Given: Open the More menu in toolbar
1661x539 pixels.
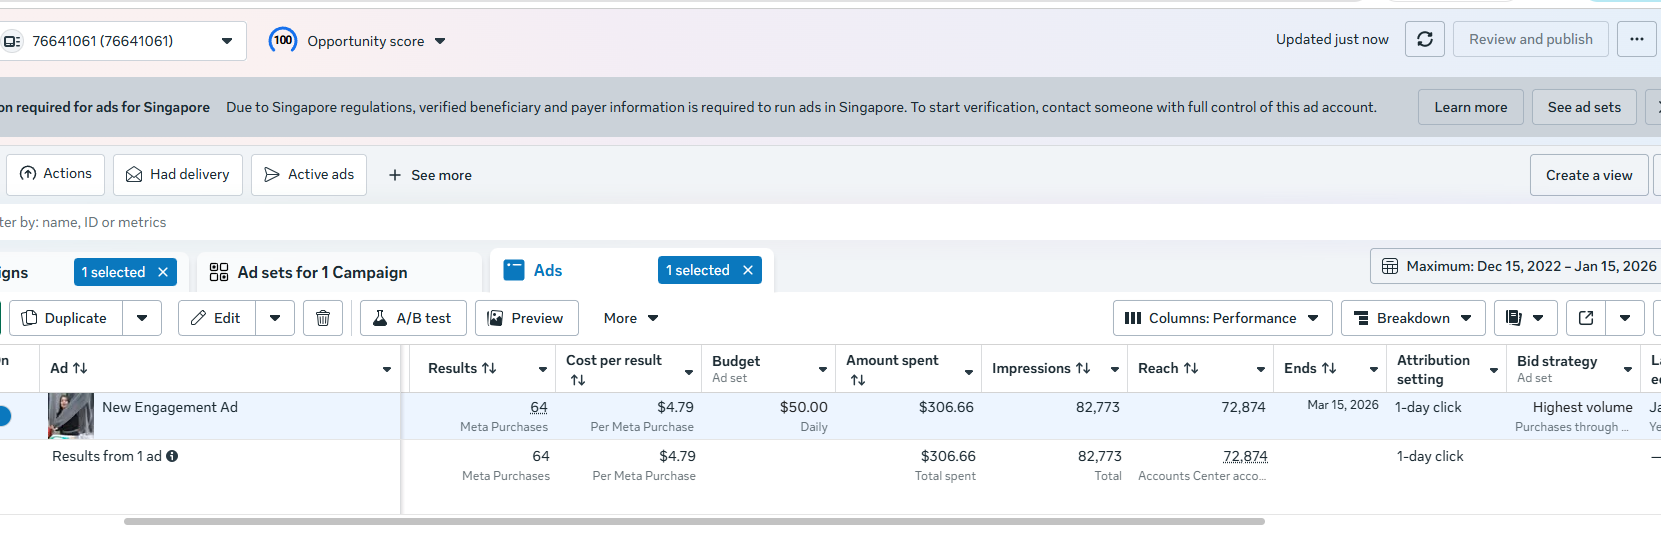Looking at the screenshot, I should [631, 318].
